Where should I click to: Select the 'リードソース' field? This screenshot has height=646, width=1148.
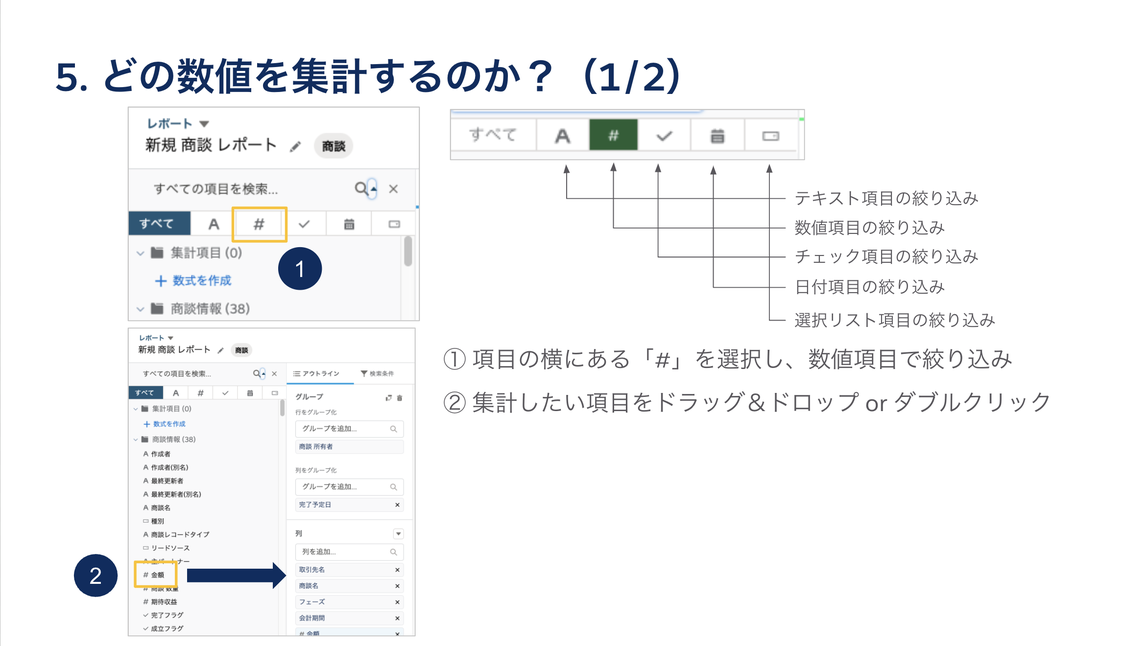166,548
